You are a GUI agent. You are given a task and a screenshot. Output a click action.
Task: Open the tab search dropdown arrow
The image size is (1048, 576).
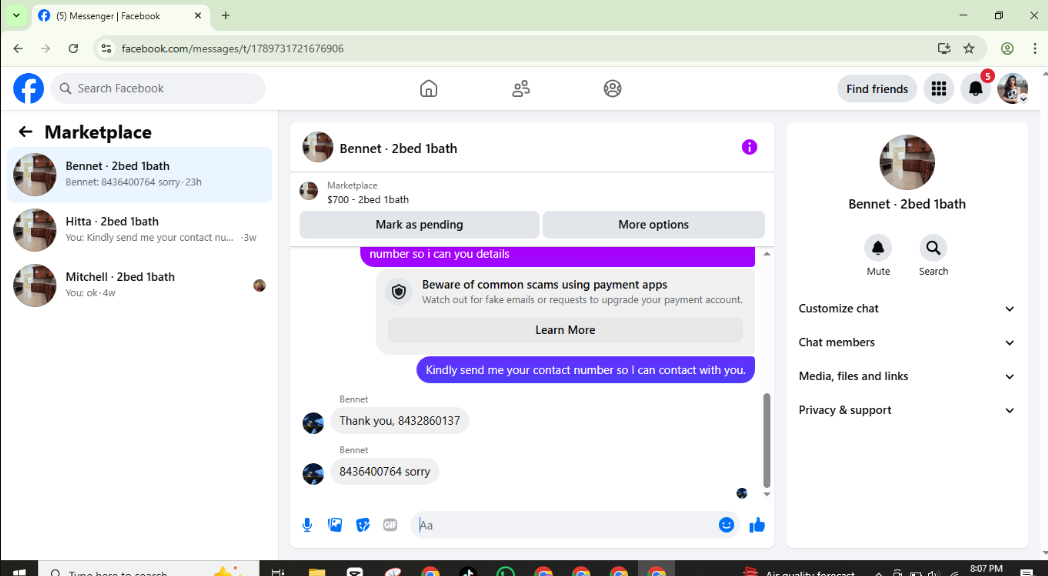(x=16, y=15)
